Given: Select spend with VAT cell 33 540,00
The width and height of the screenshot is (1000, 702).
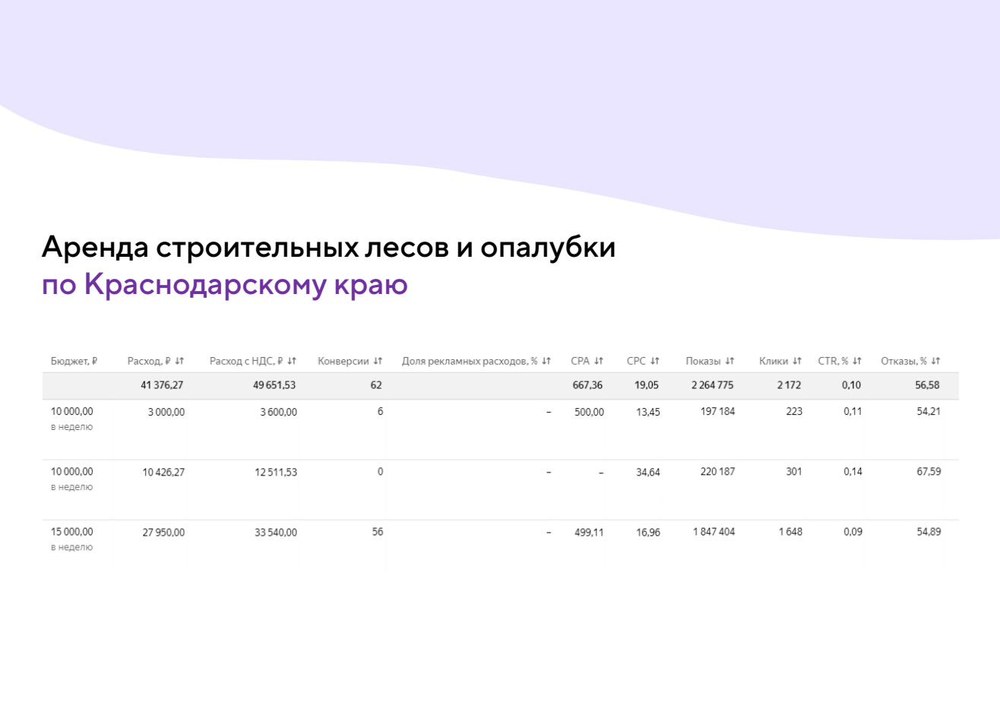Looking at the screenshot, I should click(276, 532).
